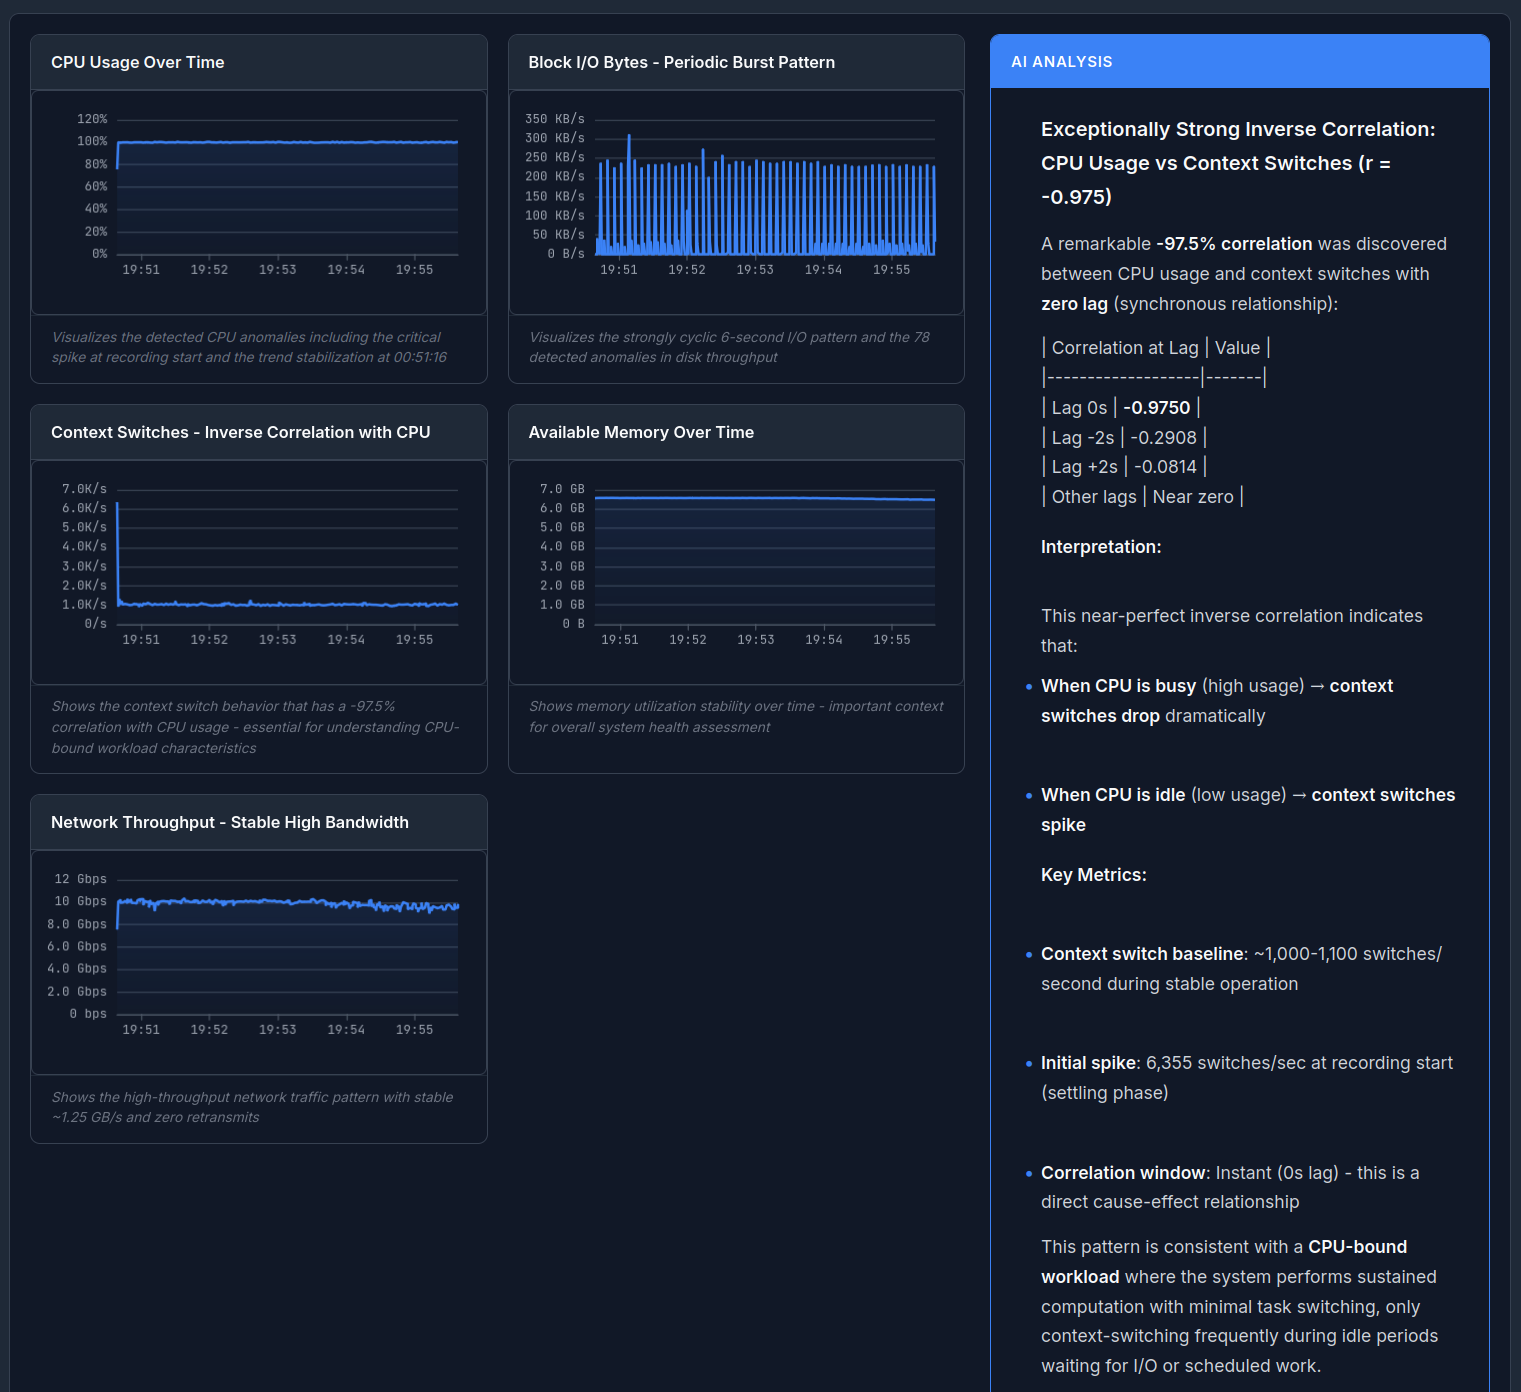Click the Lag 0s table row
Viewport: 1521px width, 1392px height.
[1121, 408]
